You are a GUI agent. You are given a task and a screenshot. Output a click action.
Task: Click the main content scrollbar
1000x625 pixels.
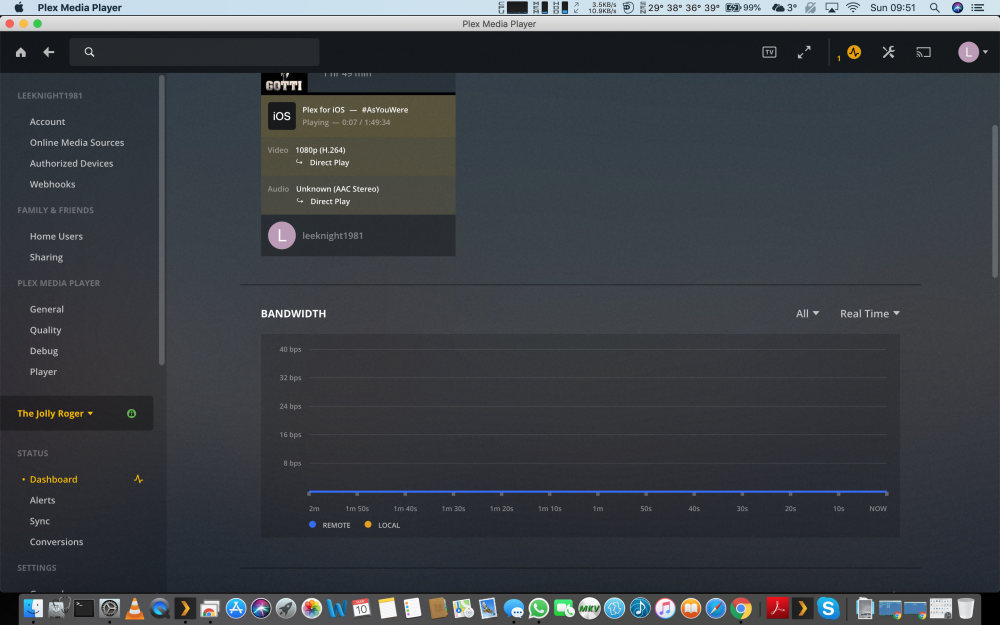994,201
